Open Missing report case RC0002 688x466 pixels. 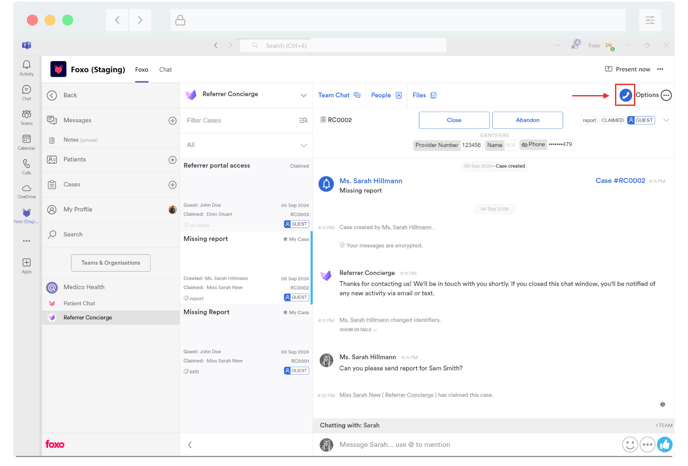pyautogui.click(x=246, y=268)
